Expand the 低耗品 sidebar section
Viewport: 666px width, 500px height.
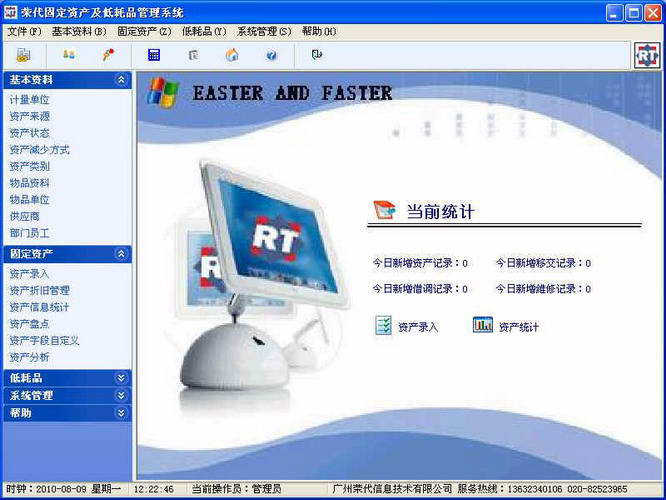coord(121,378)
